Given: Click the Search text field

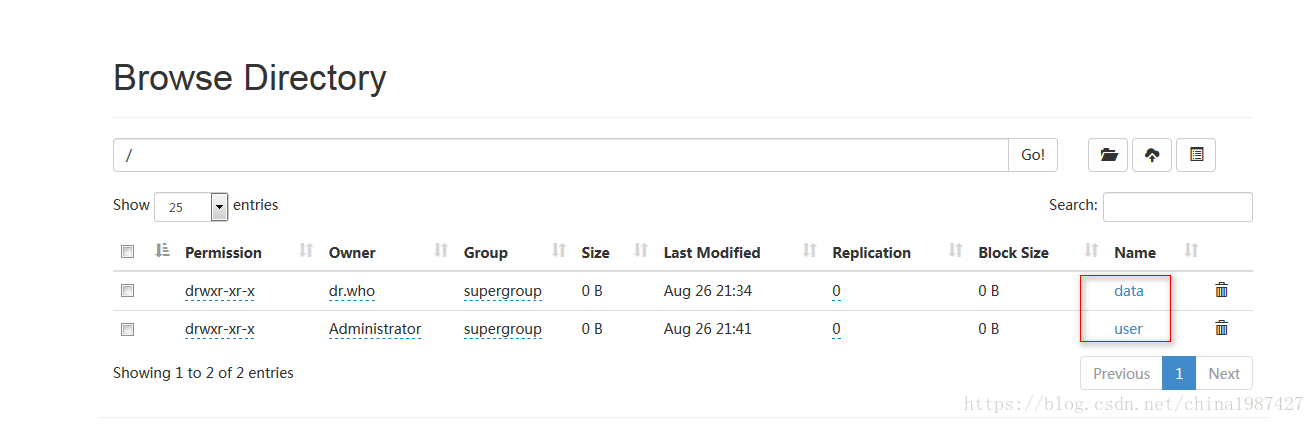Looking at the screenshot, I should pos(1177,207).
